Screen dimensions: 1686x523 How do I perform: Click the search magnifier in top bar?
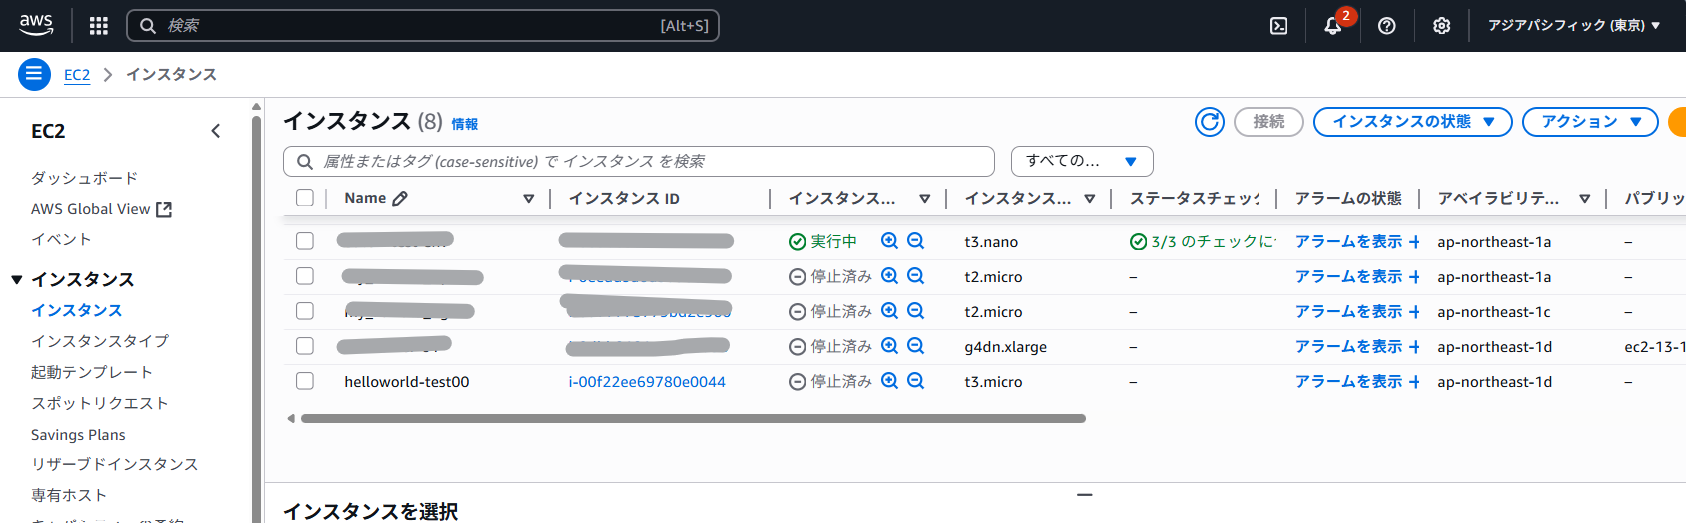[148, 26]
